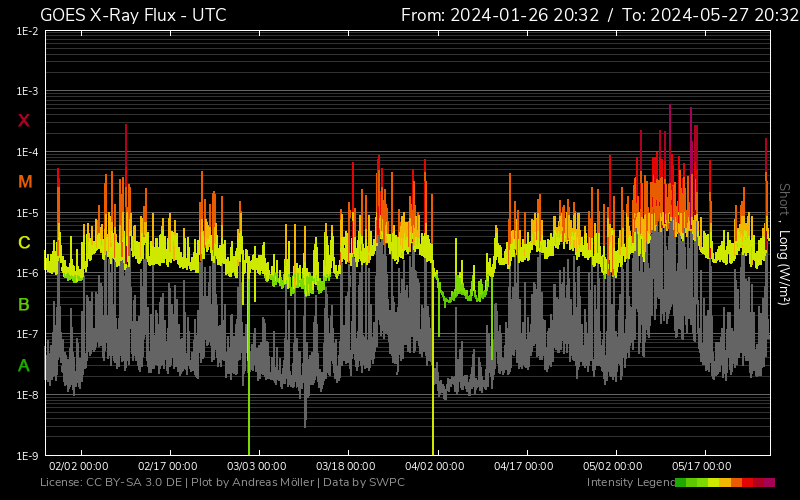
Task: Select the yellow C flare class label
Action: pyautogui.click(x=24, y=243)
